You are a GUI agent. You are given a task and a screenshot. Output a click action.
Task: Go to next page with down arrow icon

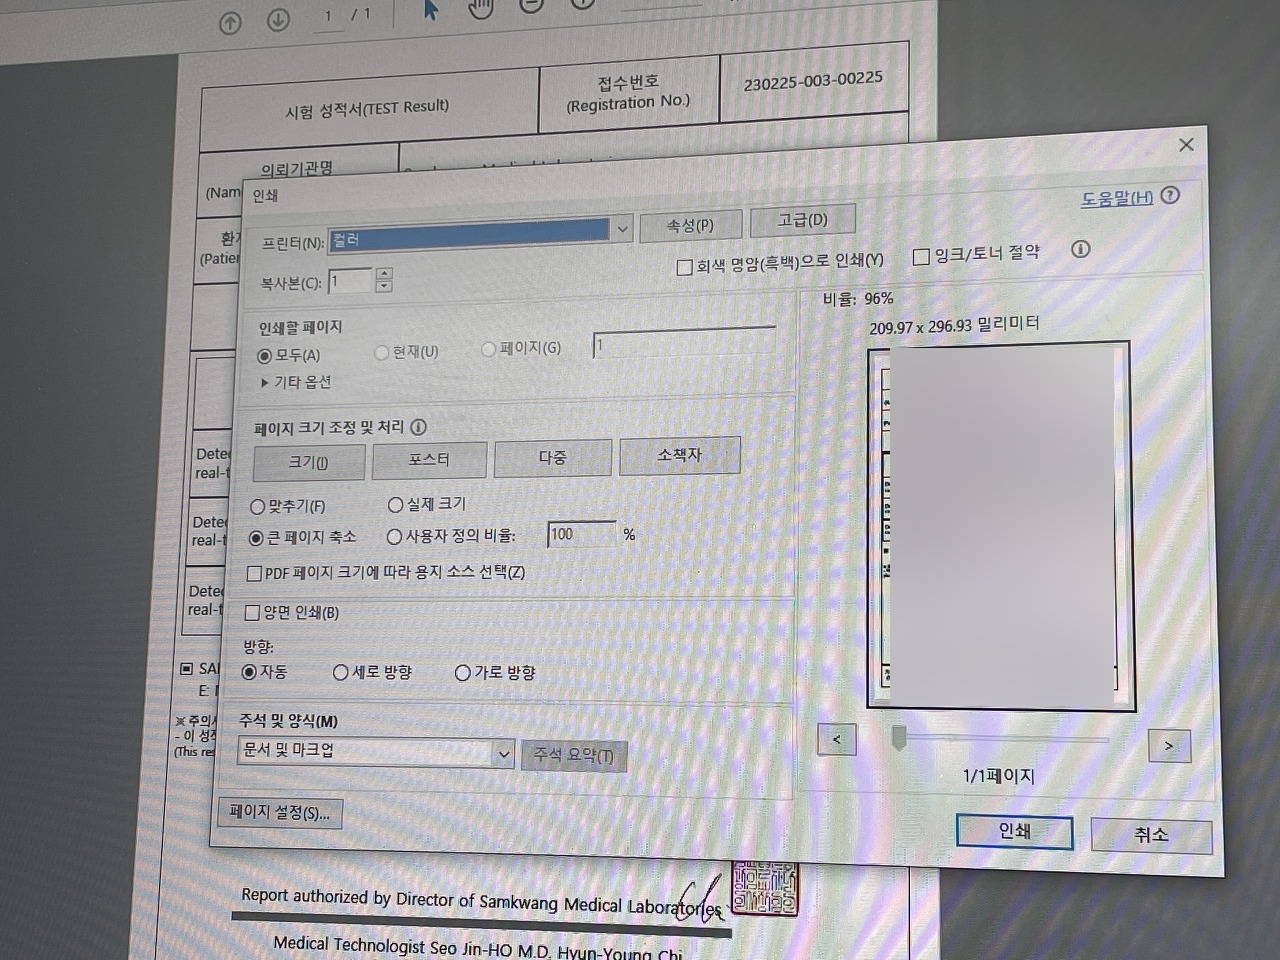(x=278, y=20)
